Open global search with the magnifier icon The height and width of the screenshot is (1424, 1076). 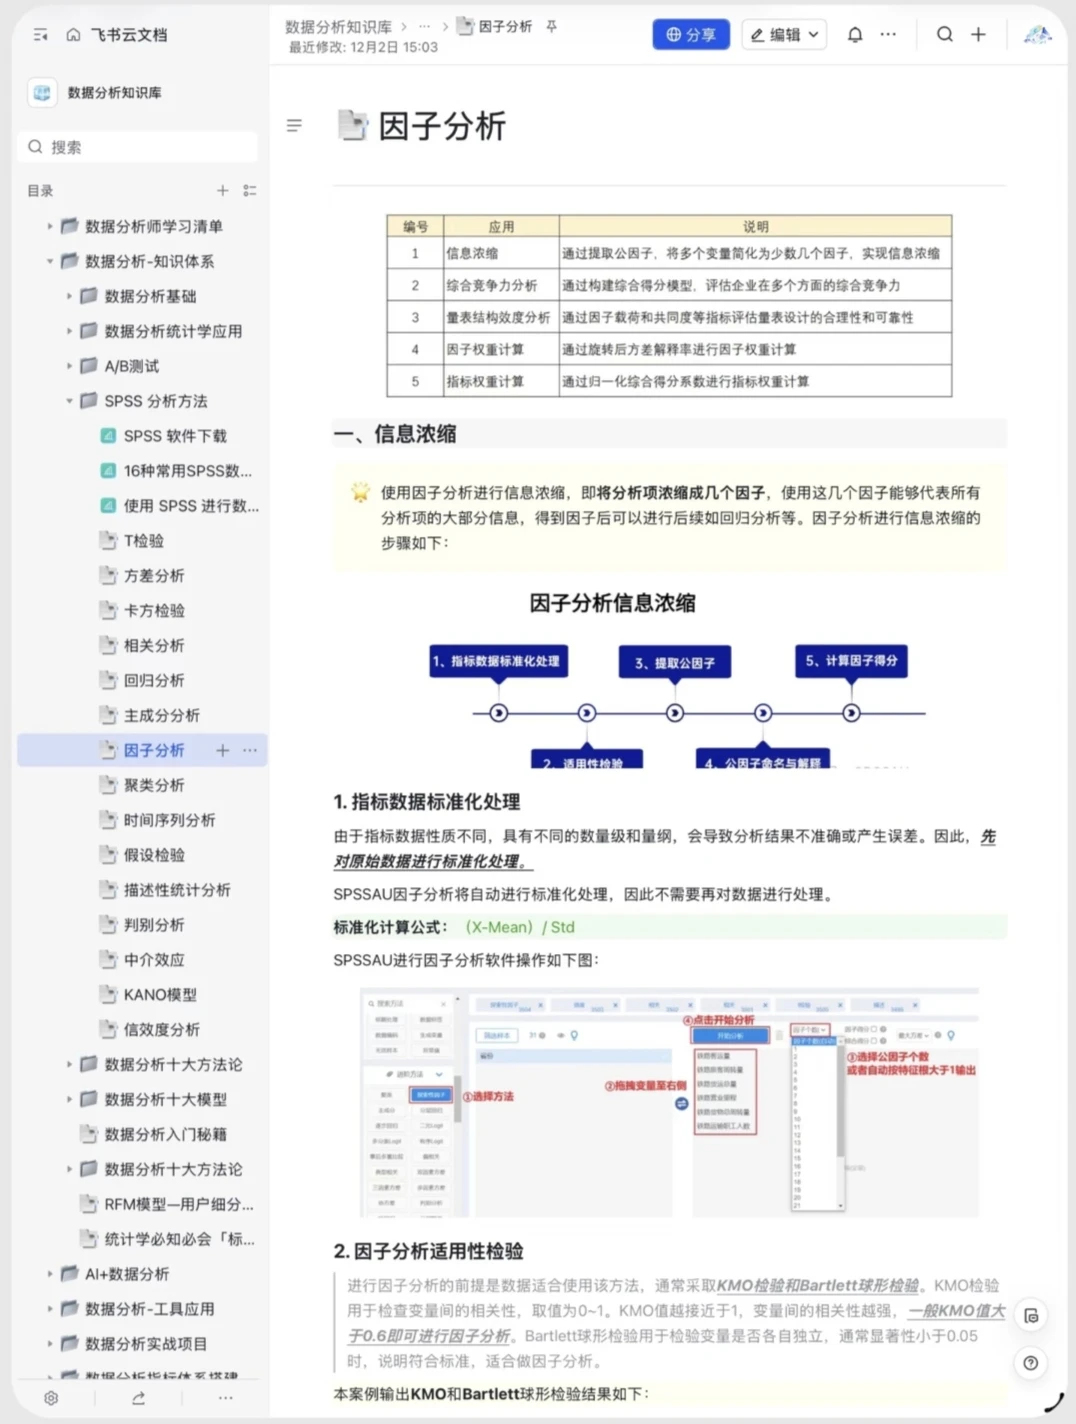tap(944, 34)
